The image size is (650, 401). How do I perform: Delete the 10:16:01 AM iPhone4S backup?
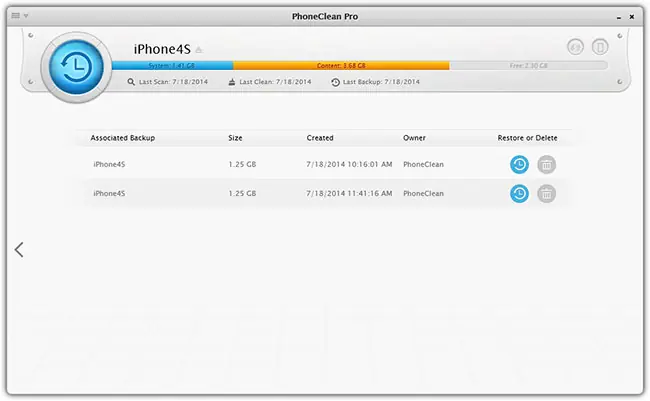tap(546, 165)
